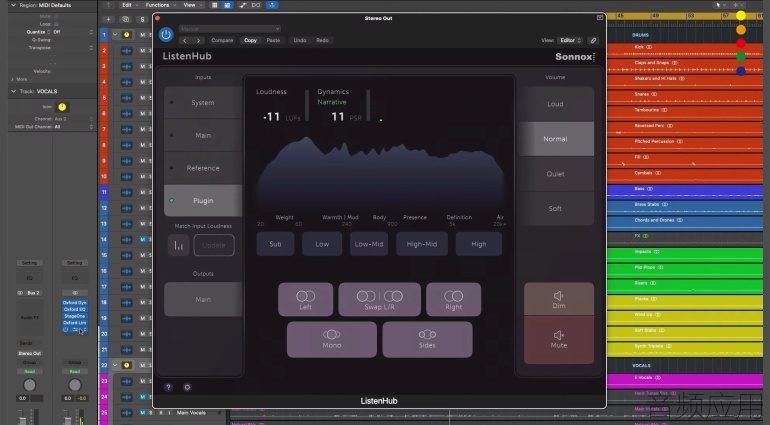
Task: Click the up arrow icon left of Edit
Action: (x=109, y=5)
